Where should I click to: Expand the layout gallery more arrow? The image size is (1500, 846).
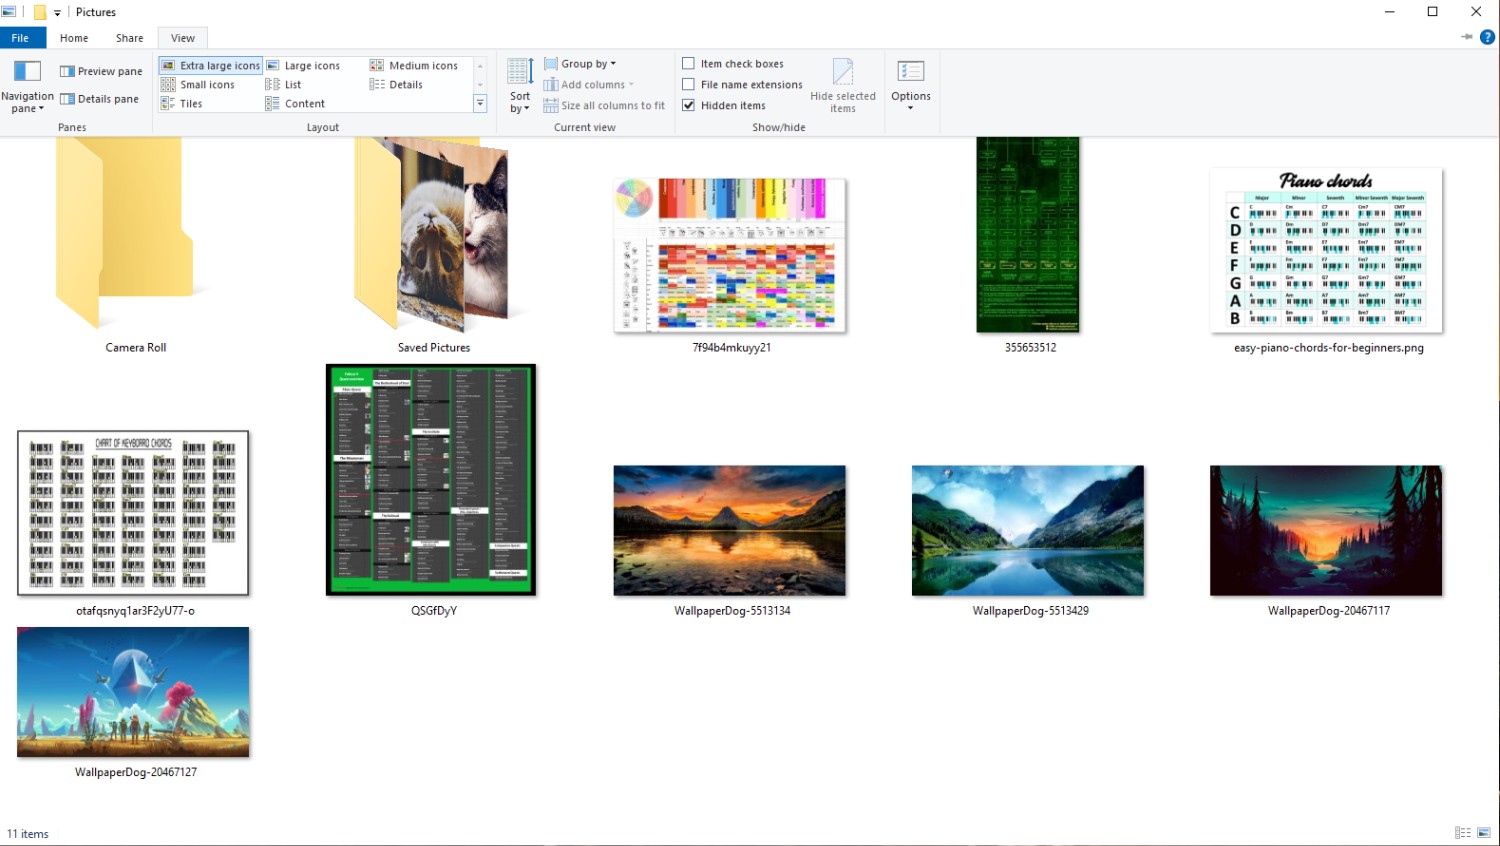480,104
